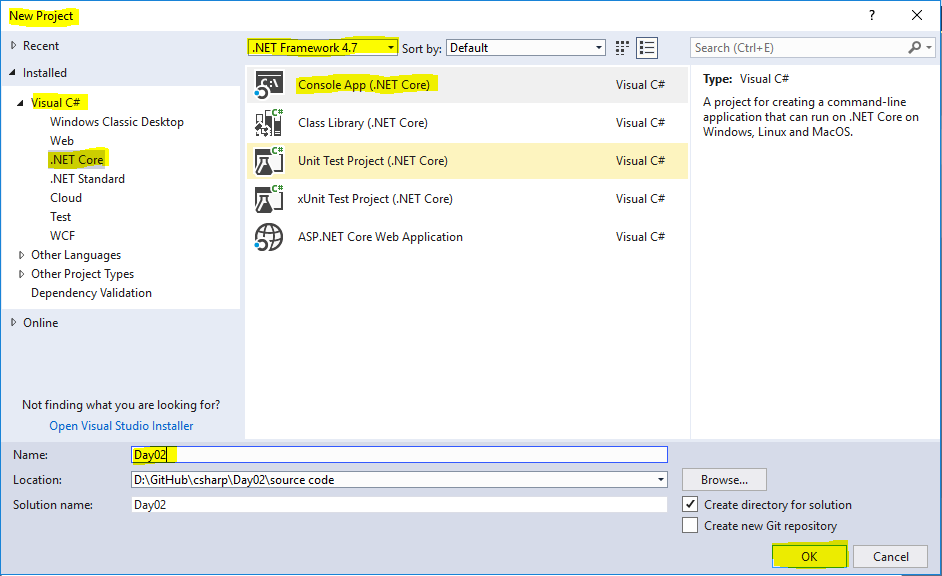Select the Cloud category

coord(65,198)
